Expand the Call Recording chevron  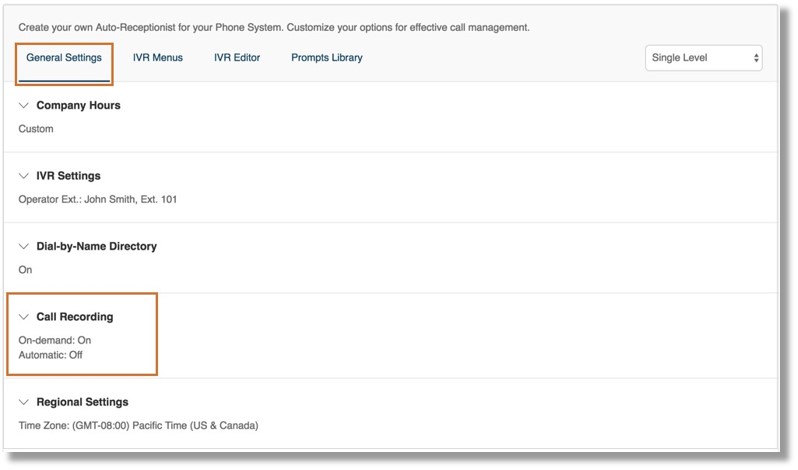click(x=23, y=317)
